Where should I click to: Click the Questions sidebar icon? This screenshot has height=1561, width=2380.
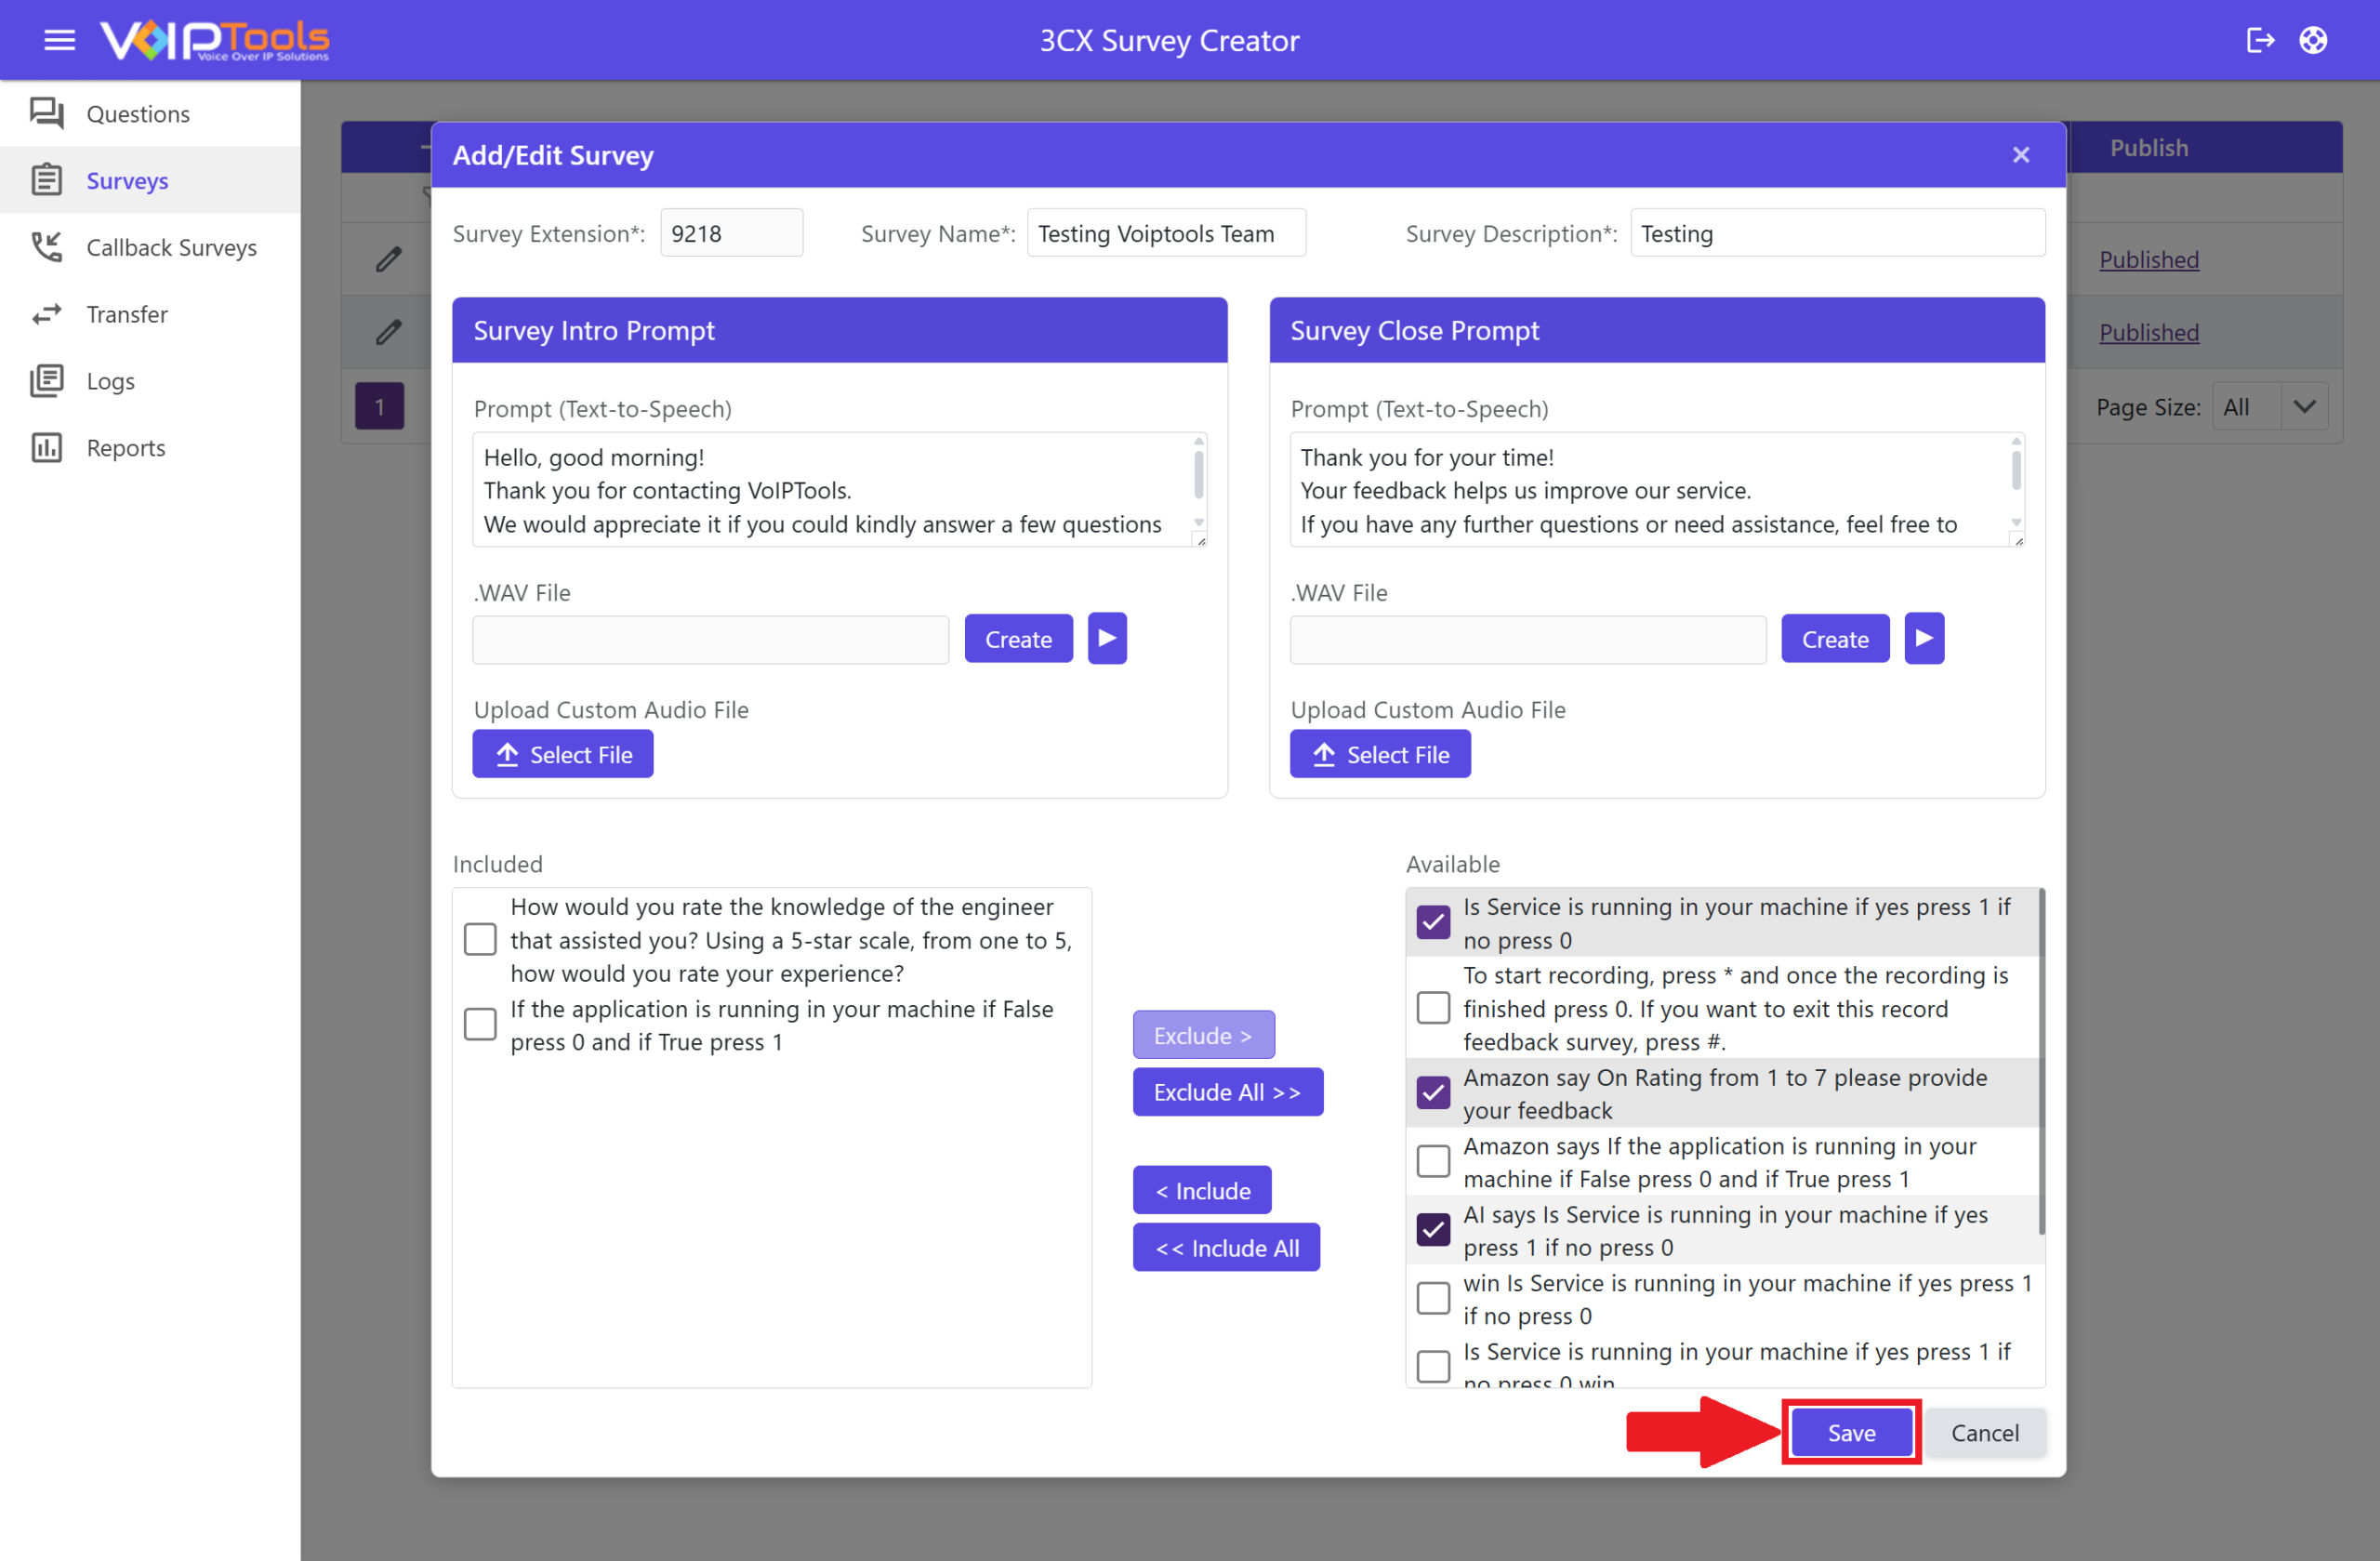point(47,113)
